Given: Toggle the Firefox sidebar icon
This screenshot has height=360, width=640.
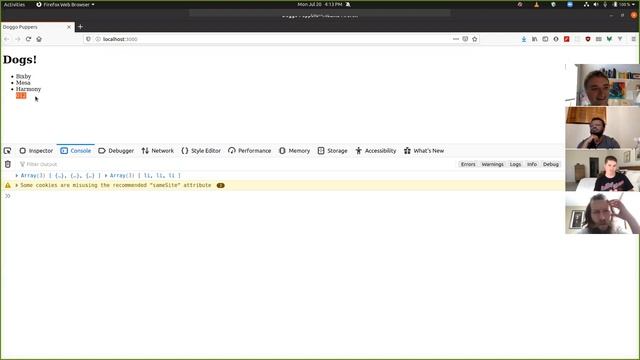Looking at the screenshot, I should pos(545,39).
